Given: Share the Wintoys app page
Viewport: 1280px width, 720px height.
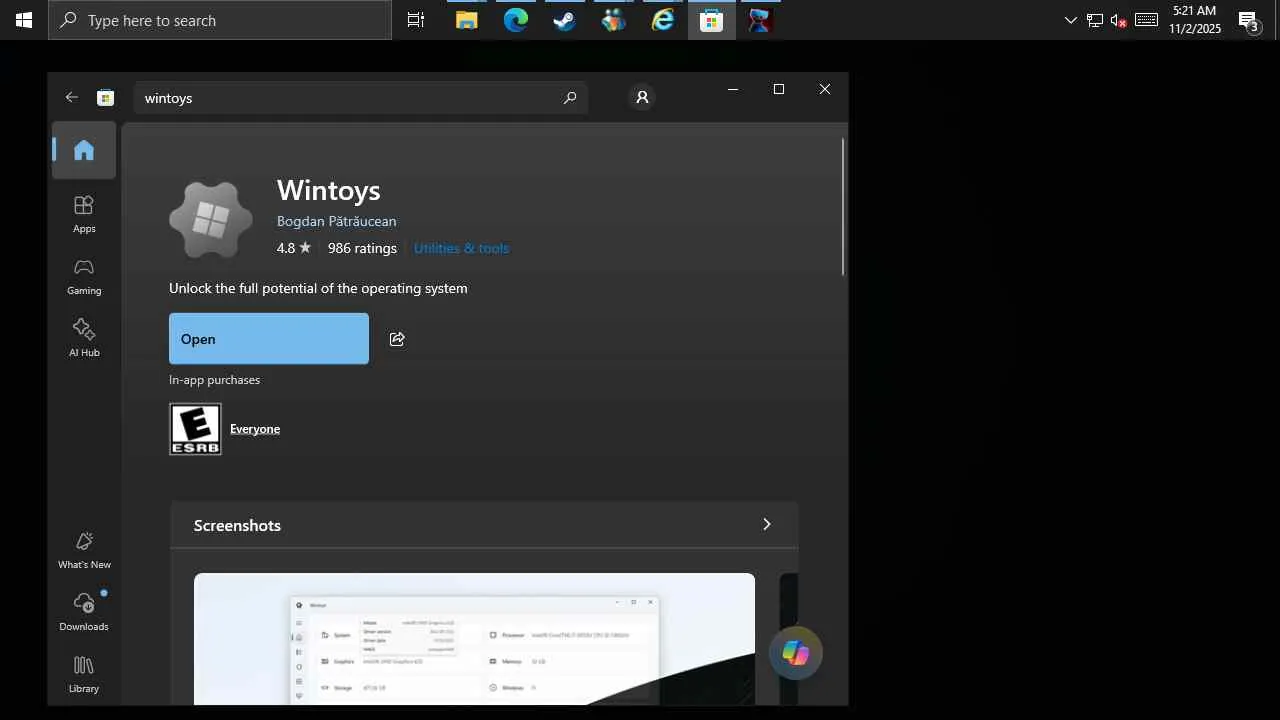Looking at the screenshot, I should [397, 339].
